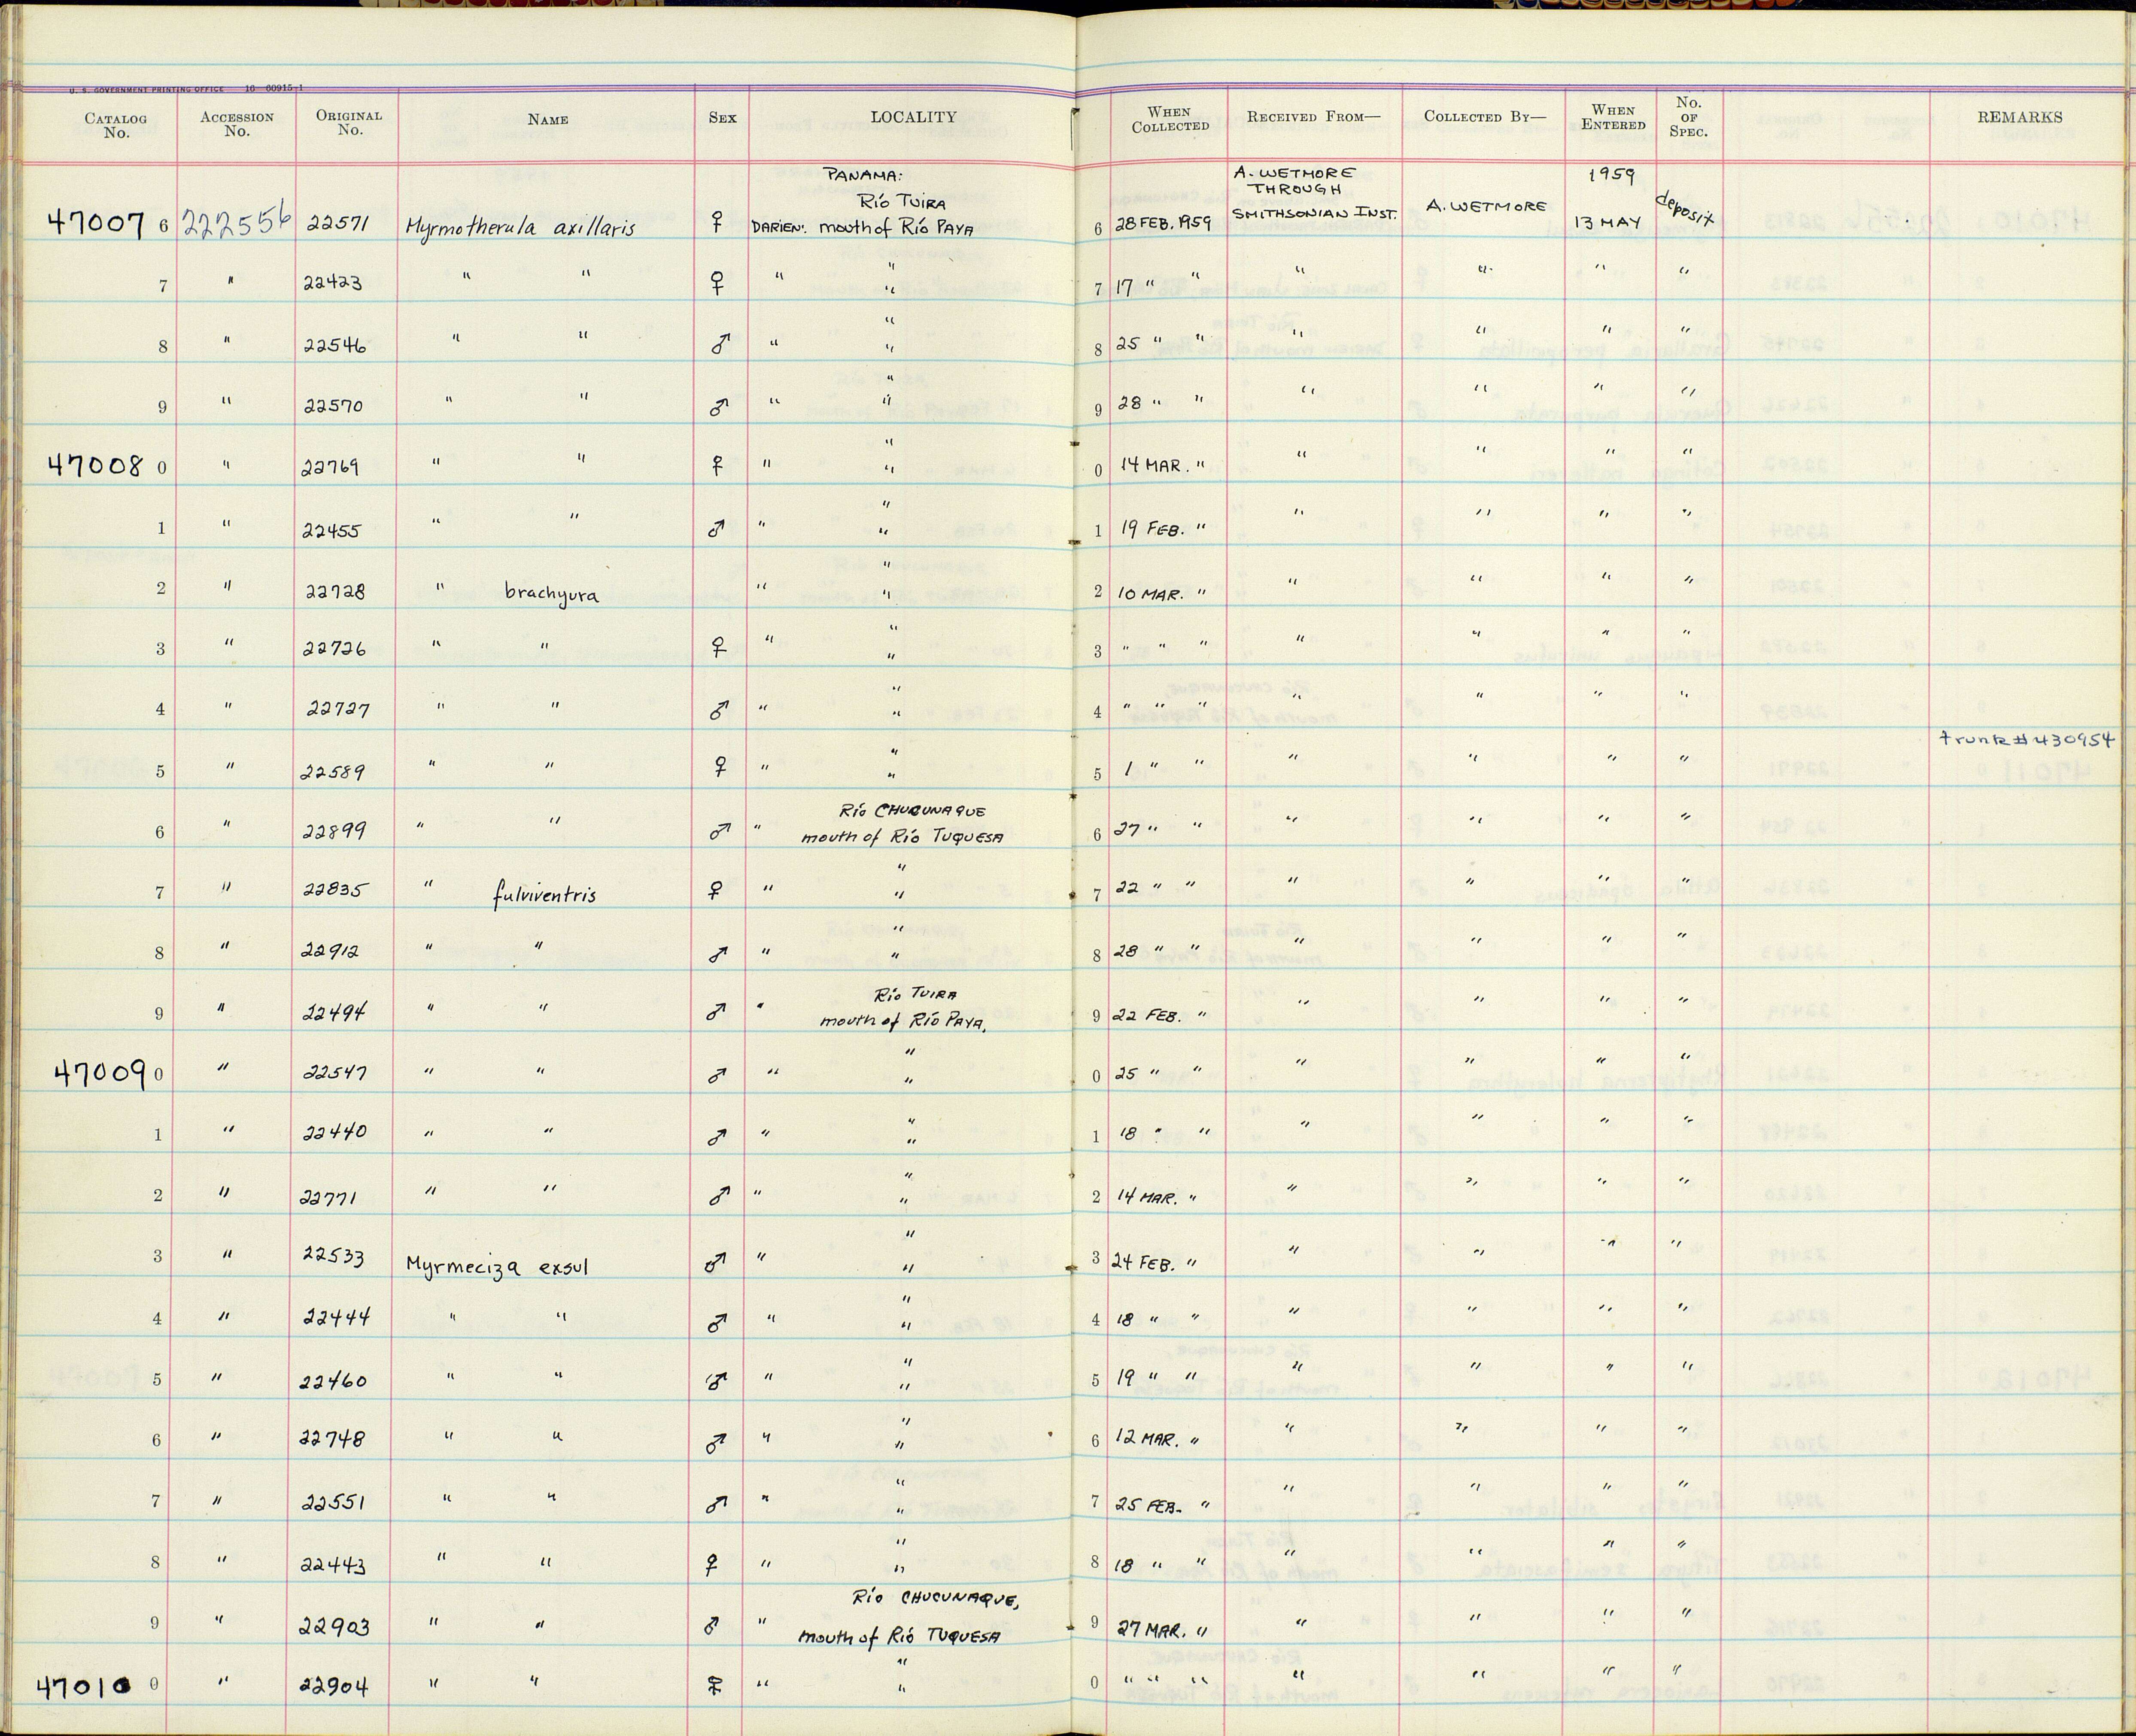The width and height of the screenshot is (2136, 1736).
Task: Click 'A. WETMORE' in Collected By column
Action: 1486,207
